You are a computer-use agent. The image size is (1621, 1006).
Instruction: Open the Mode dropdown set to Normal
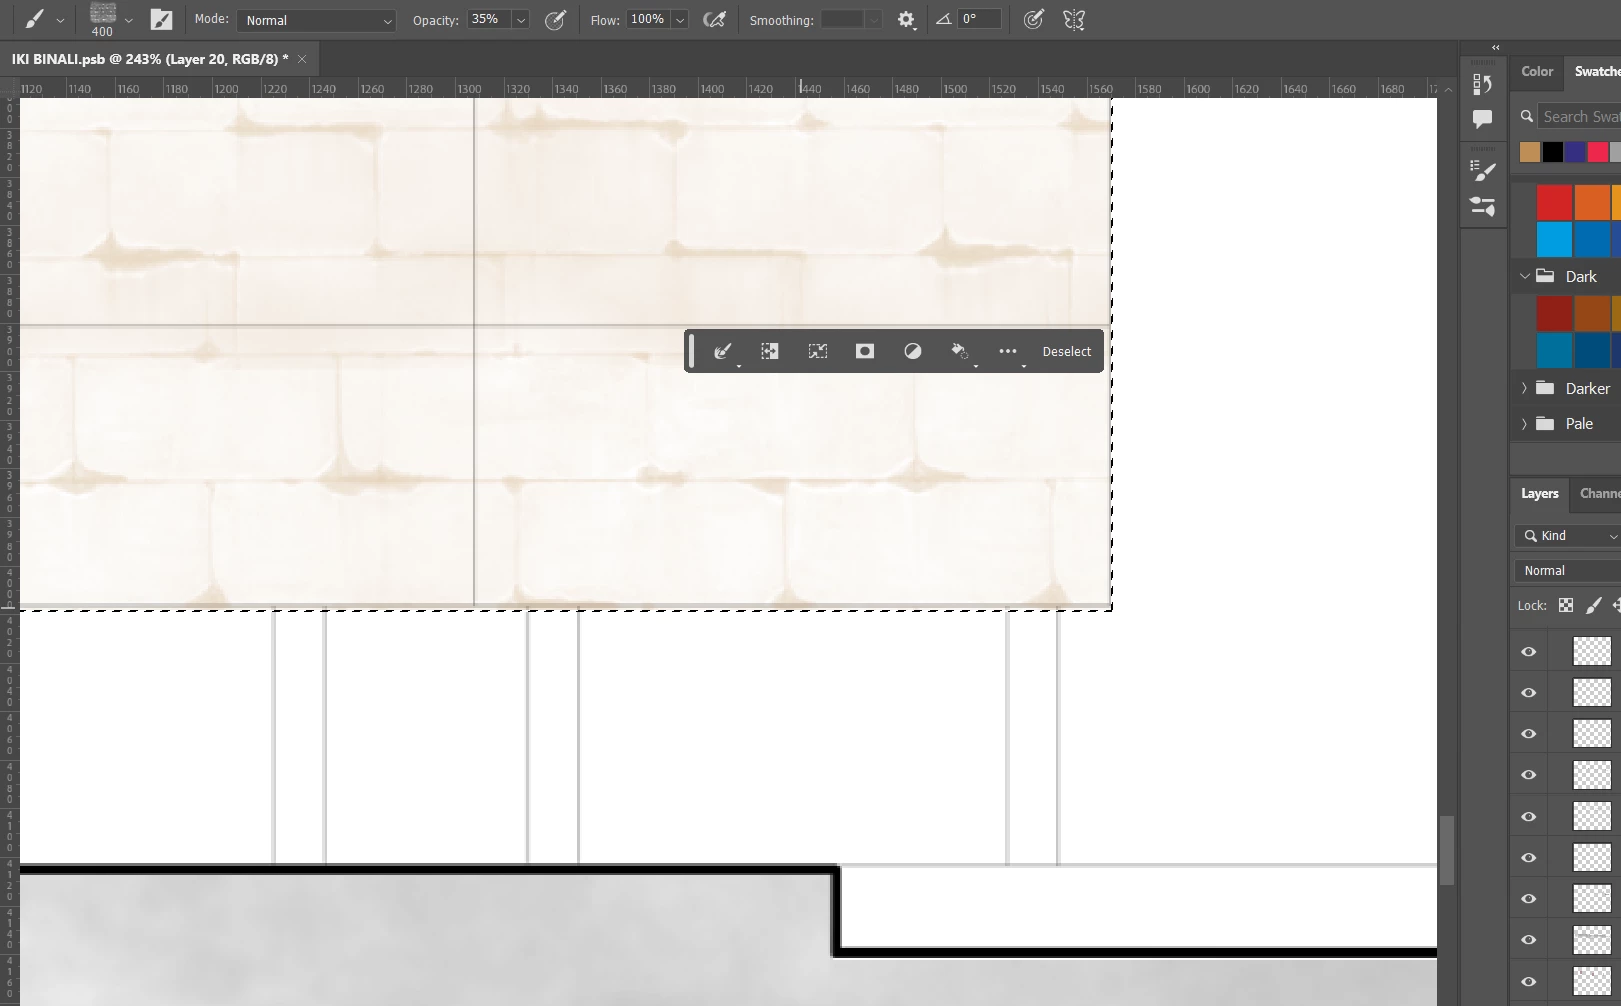[x=316, y=20]
